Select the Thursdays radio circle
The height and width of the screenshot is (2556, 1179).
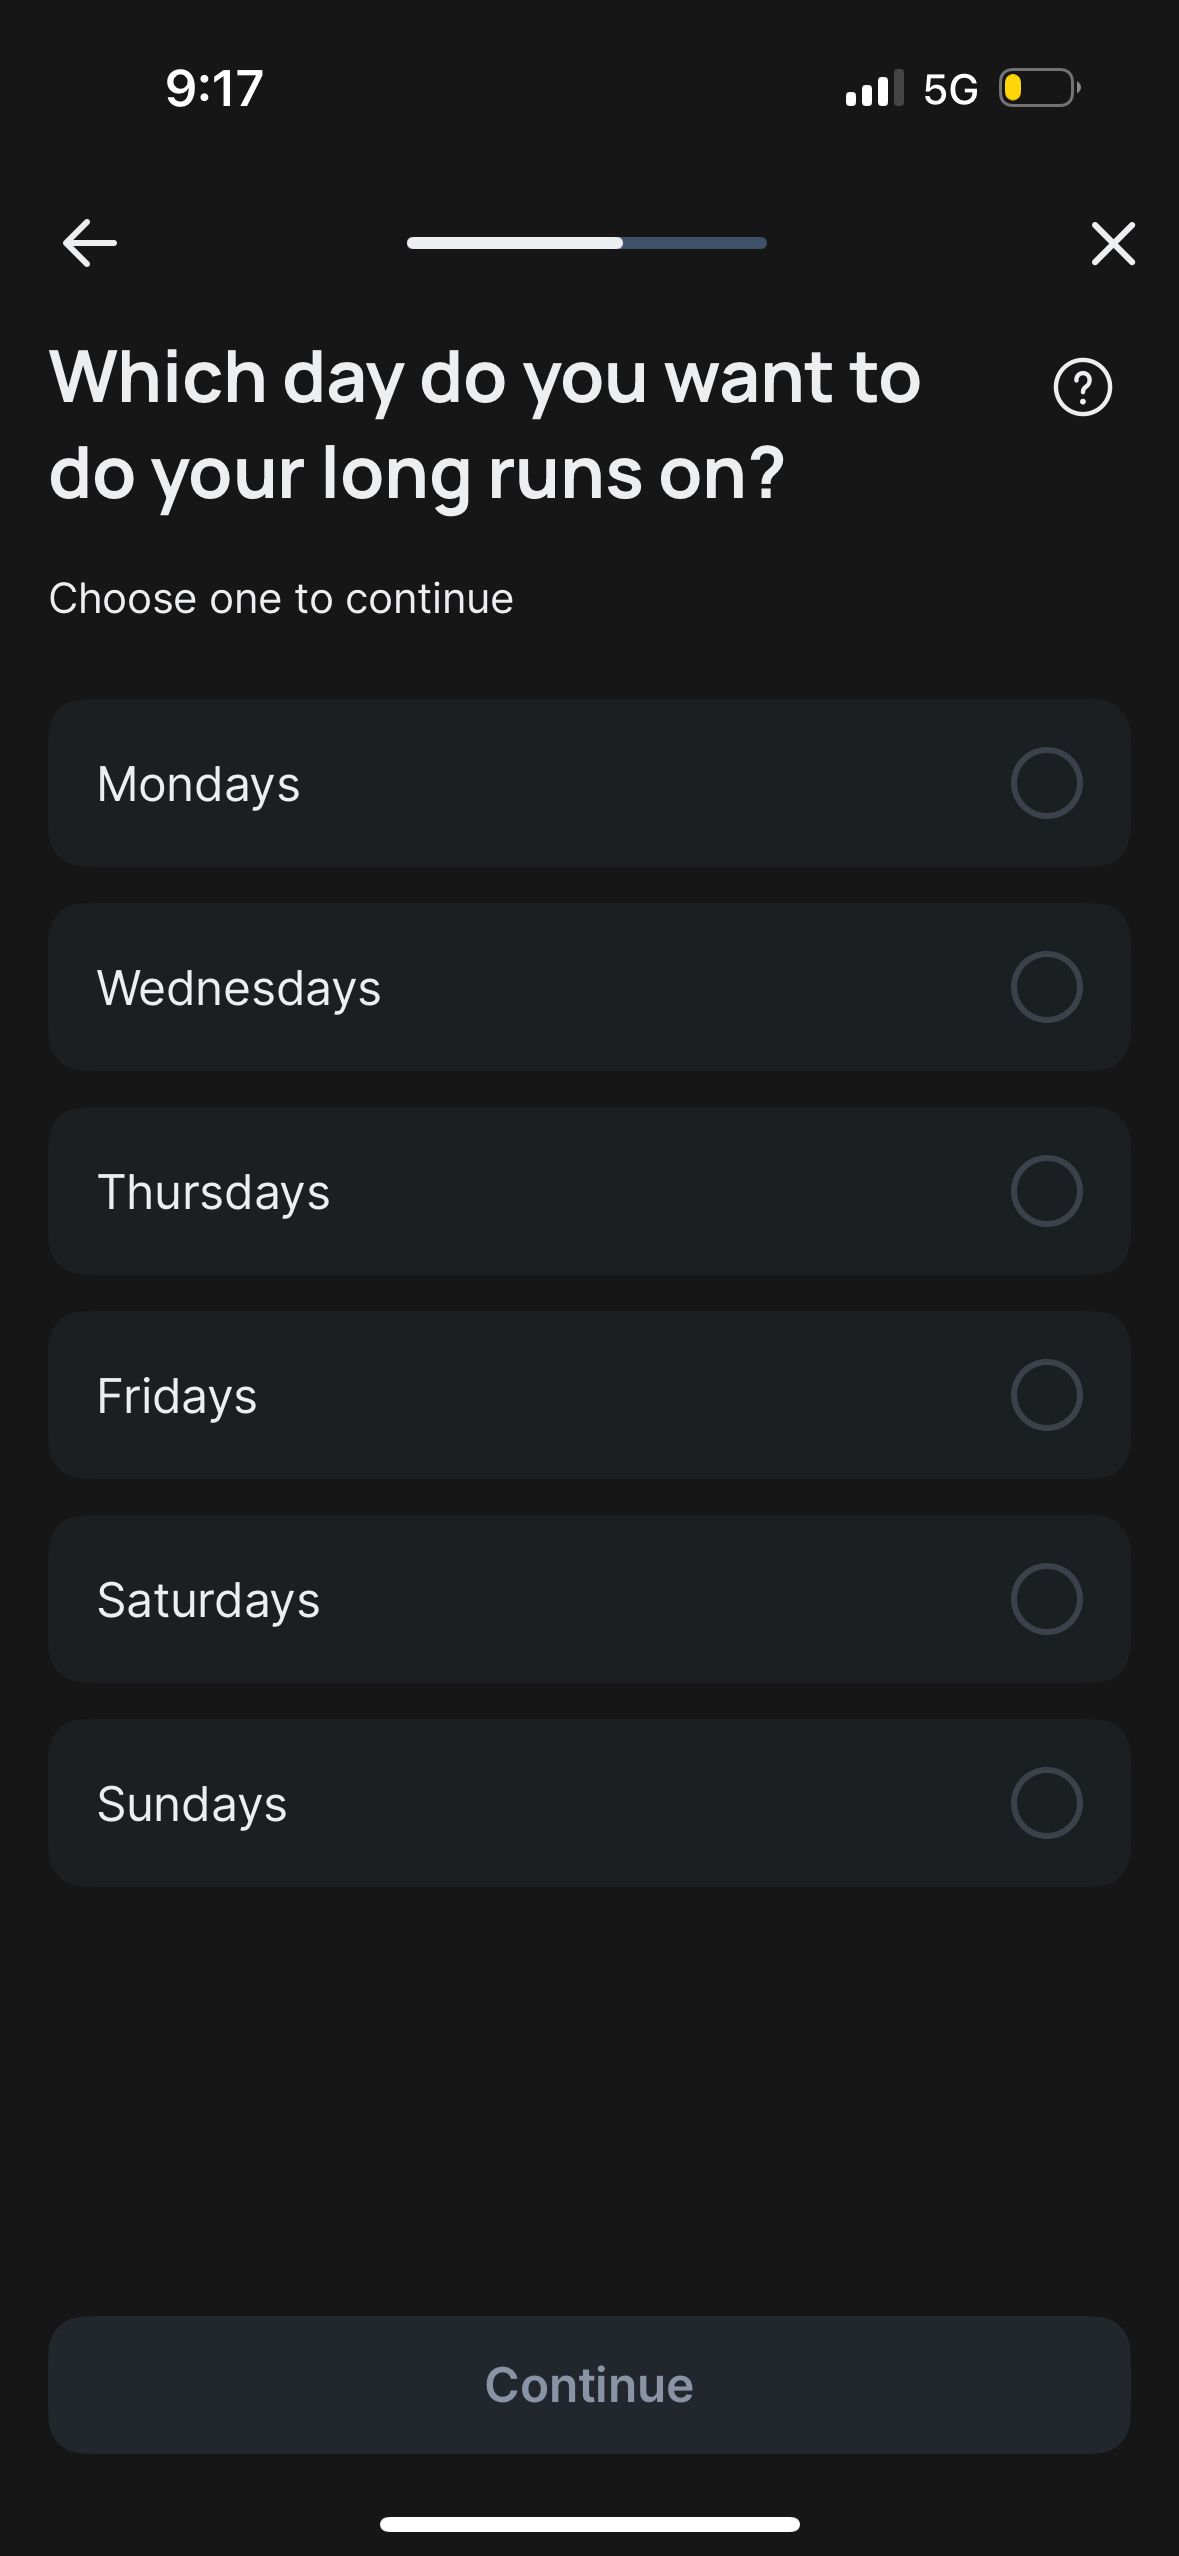click(1046, 1191)
